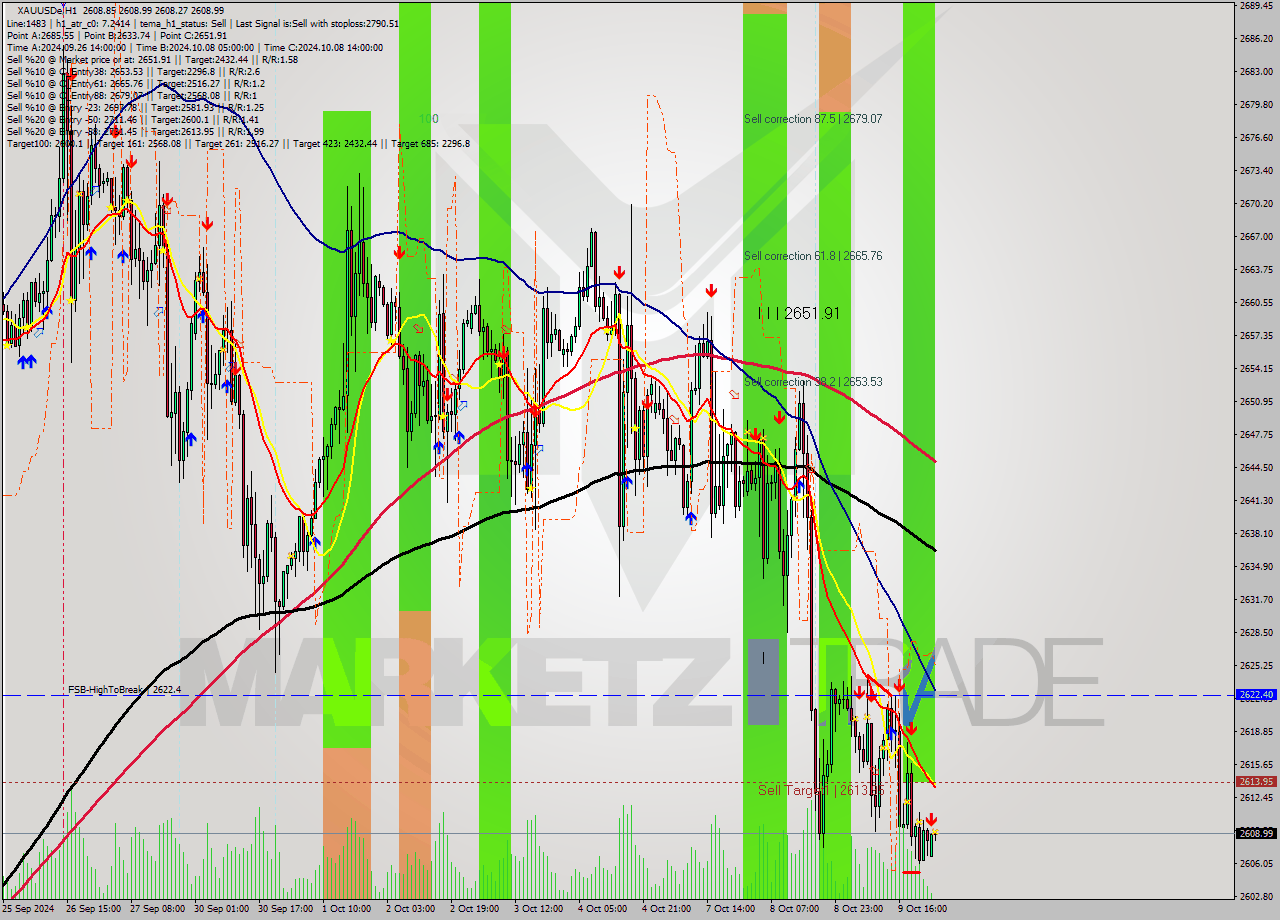This screenshot has width=1280, height=920.
Task: Select the 2650.95 price axis value
Action: tap(1256, 401)
